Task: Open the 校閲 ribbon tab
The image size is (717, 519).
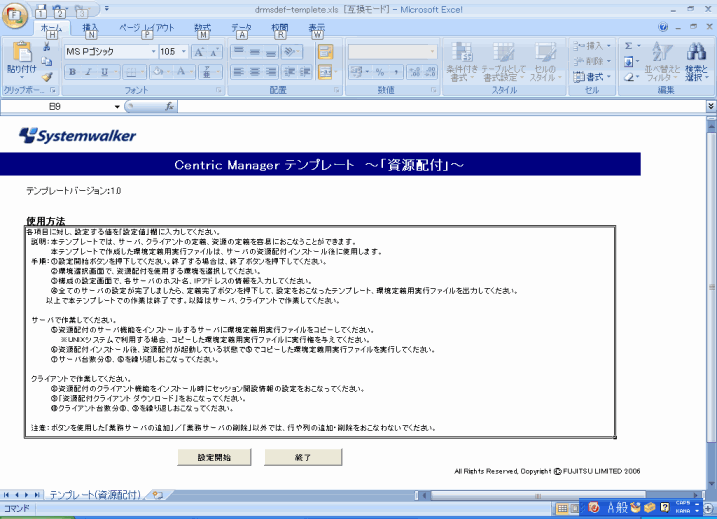Action: pos(279,29)
